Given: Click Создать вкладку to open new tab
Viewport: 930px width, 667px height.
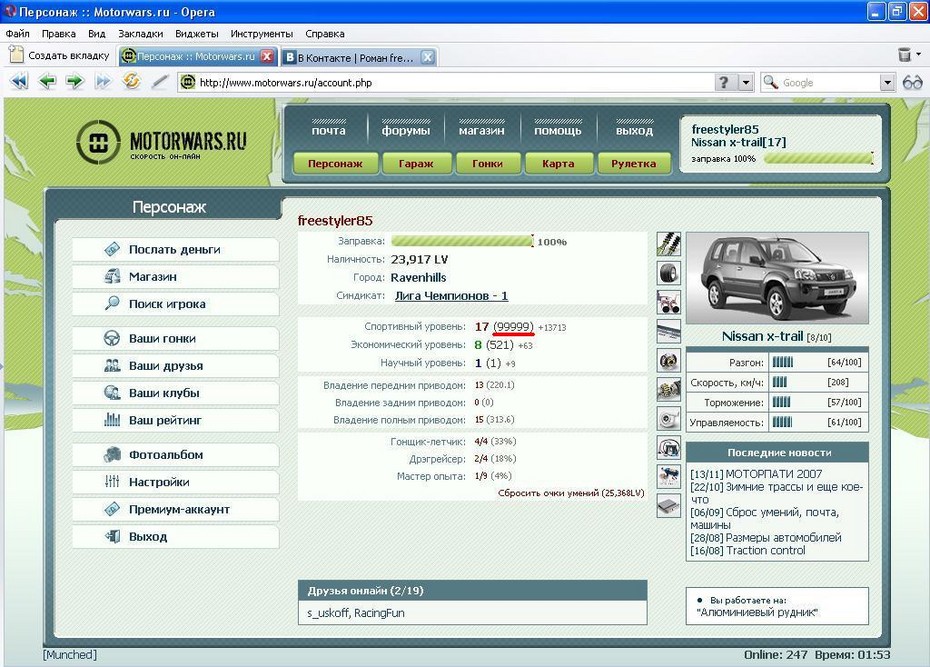Looking at the screenshot, I should [60, 55].
